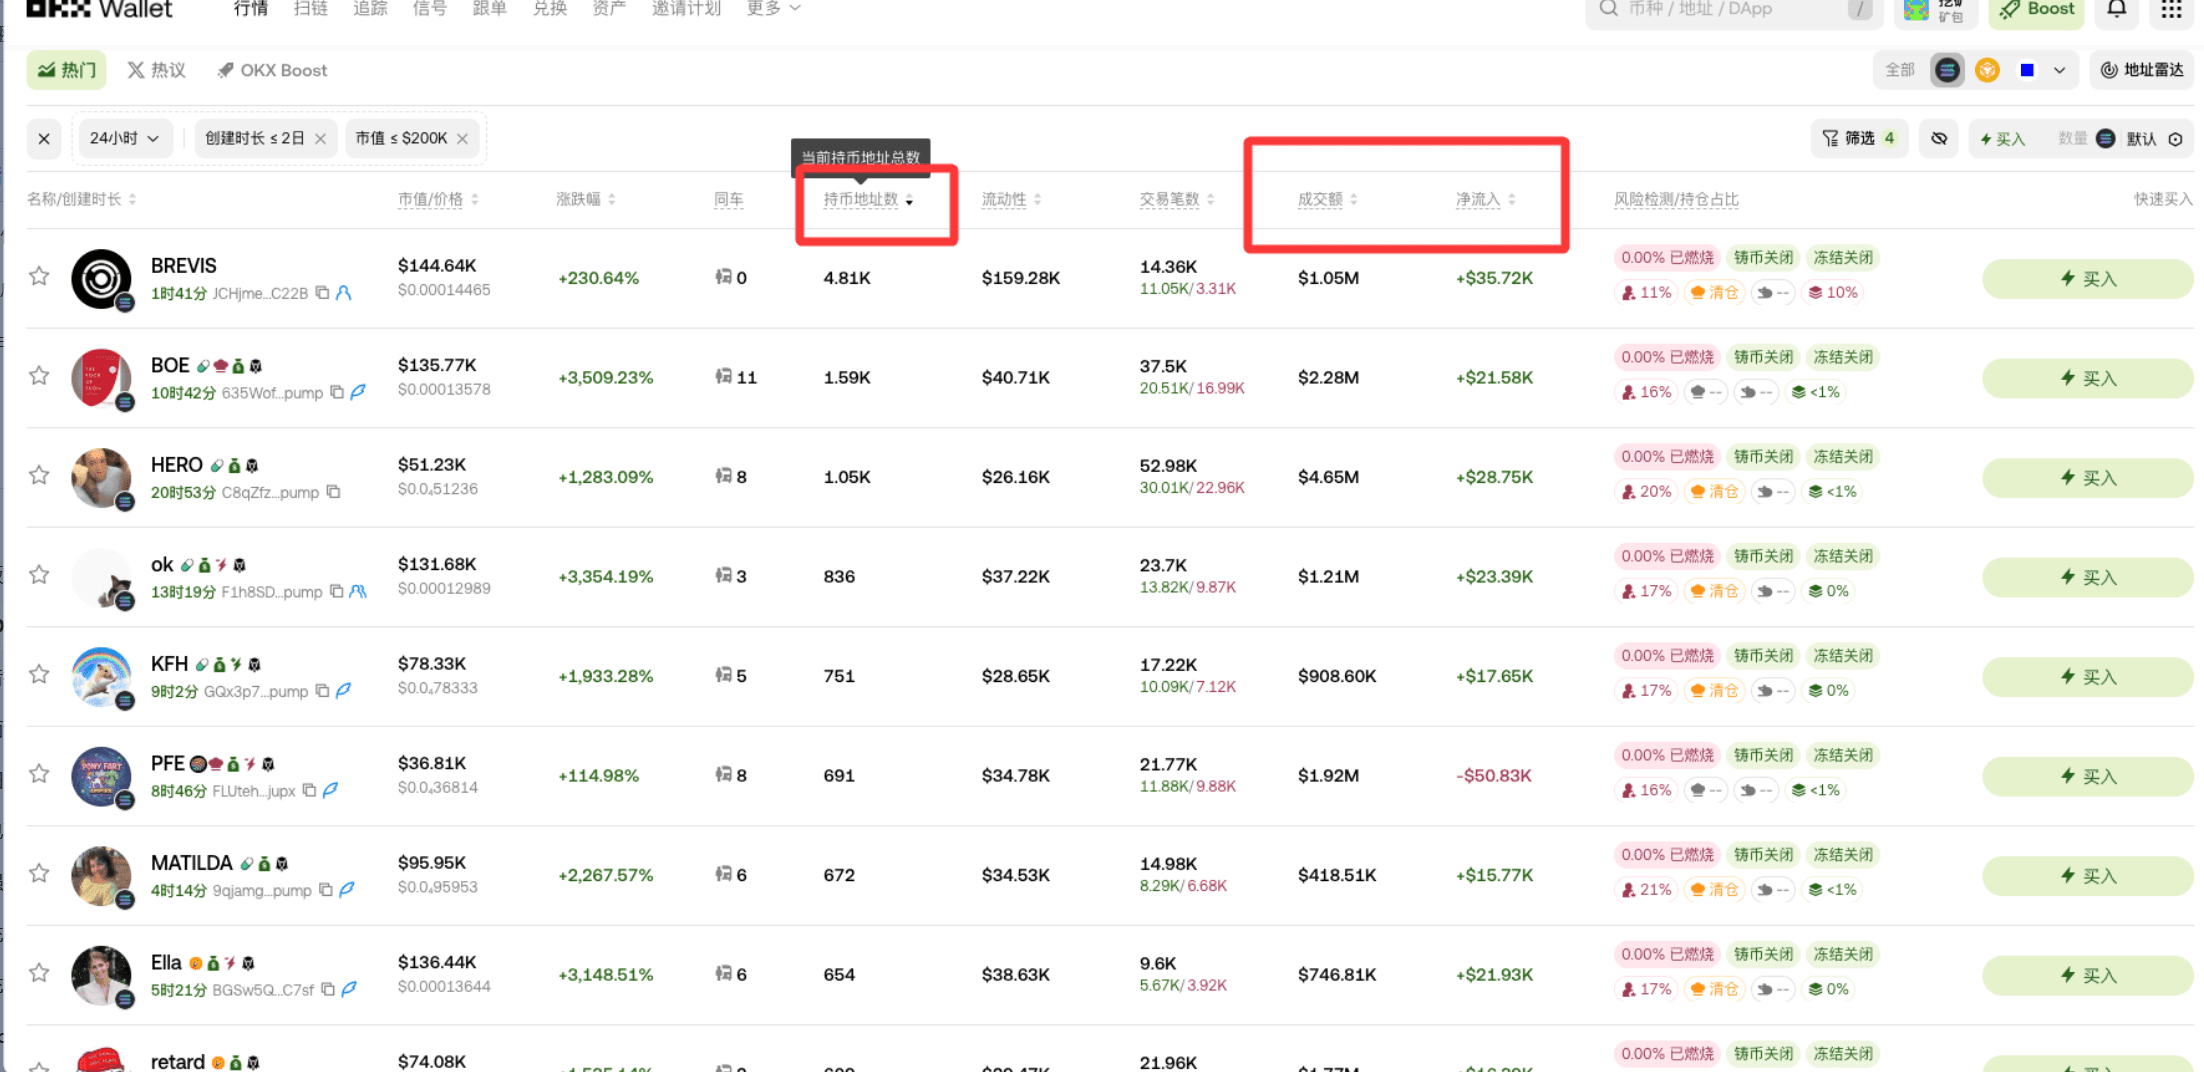Open the ok token blue people icon
Image resolution: width=2204 pixels, height=1072 pixels.
pyautogui.click(x=358, y=591)
